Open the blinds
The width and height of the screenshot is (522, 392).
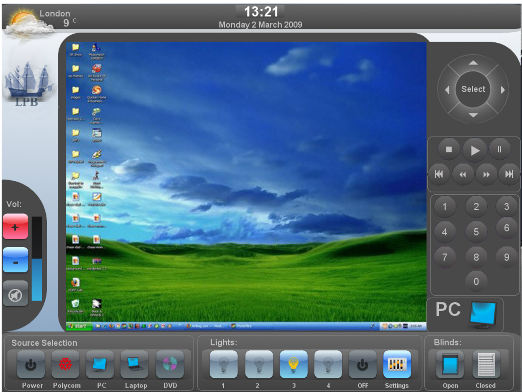point(450,364)
